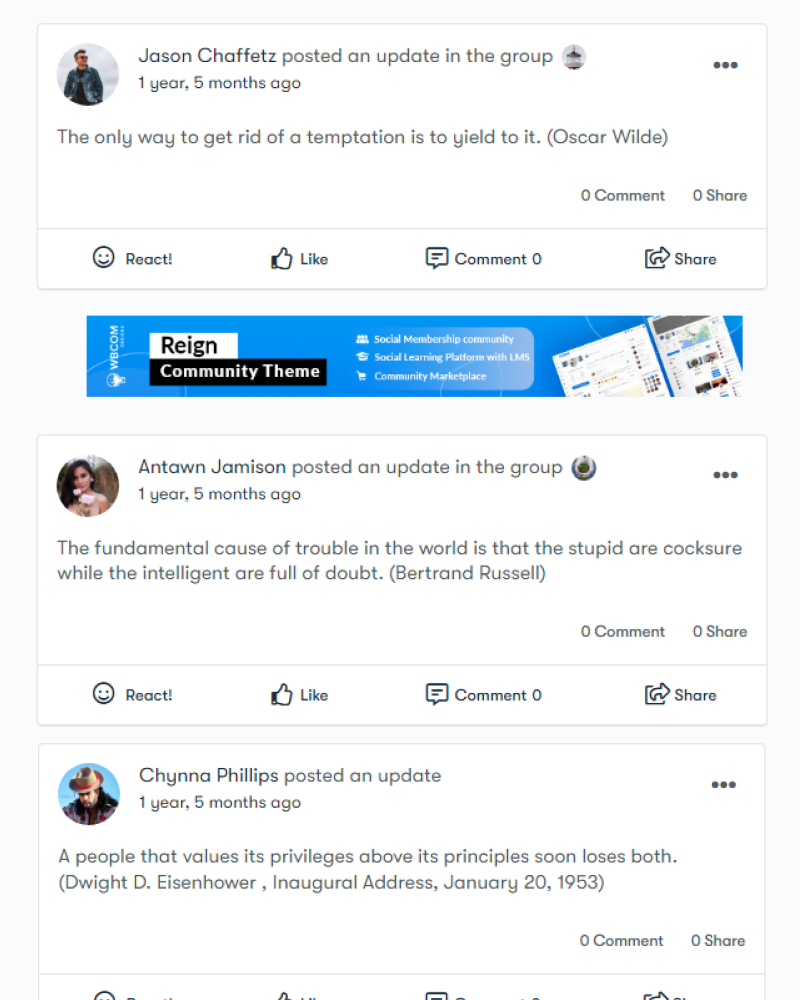
Task: Open the three-dot menu on Chynna Phillips' post
Action: click(723, 785)
